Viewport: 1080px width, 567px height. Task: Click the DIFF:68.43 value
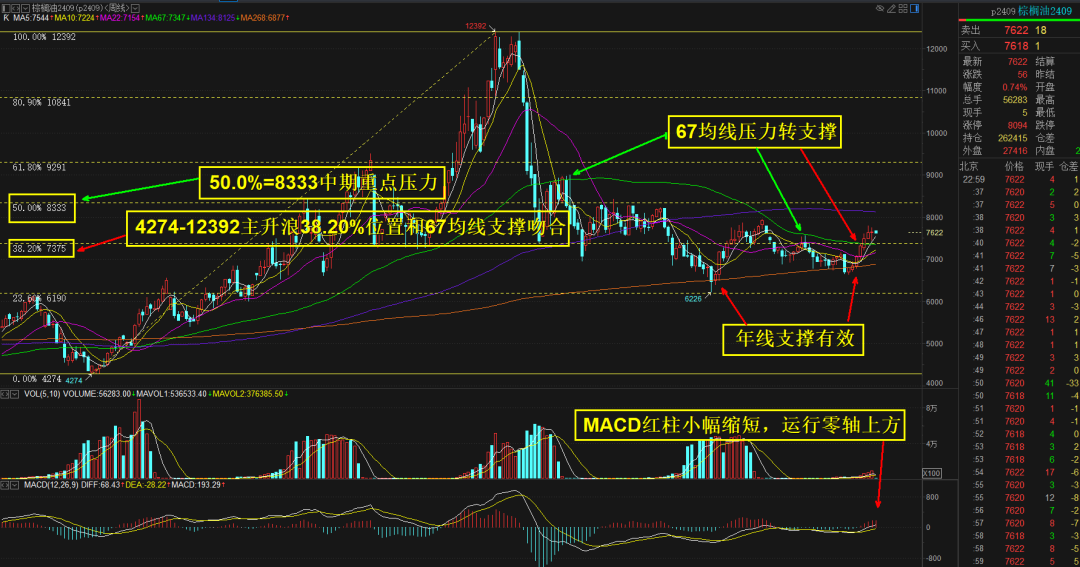100,485
